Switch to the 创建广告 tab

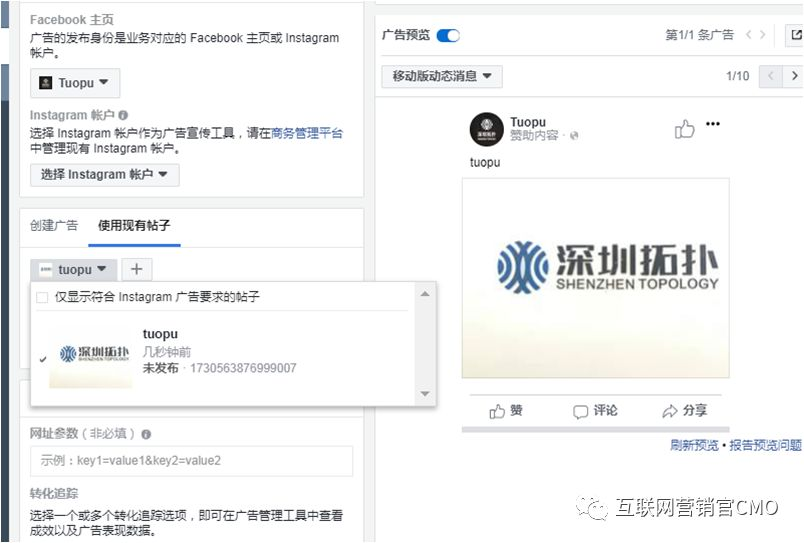click(54, 225)
